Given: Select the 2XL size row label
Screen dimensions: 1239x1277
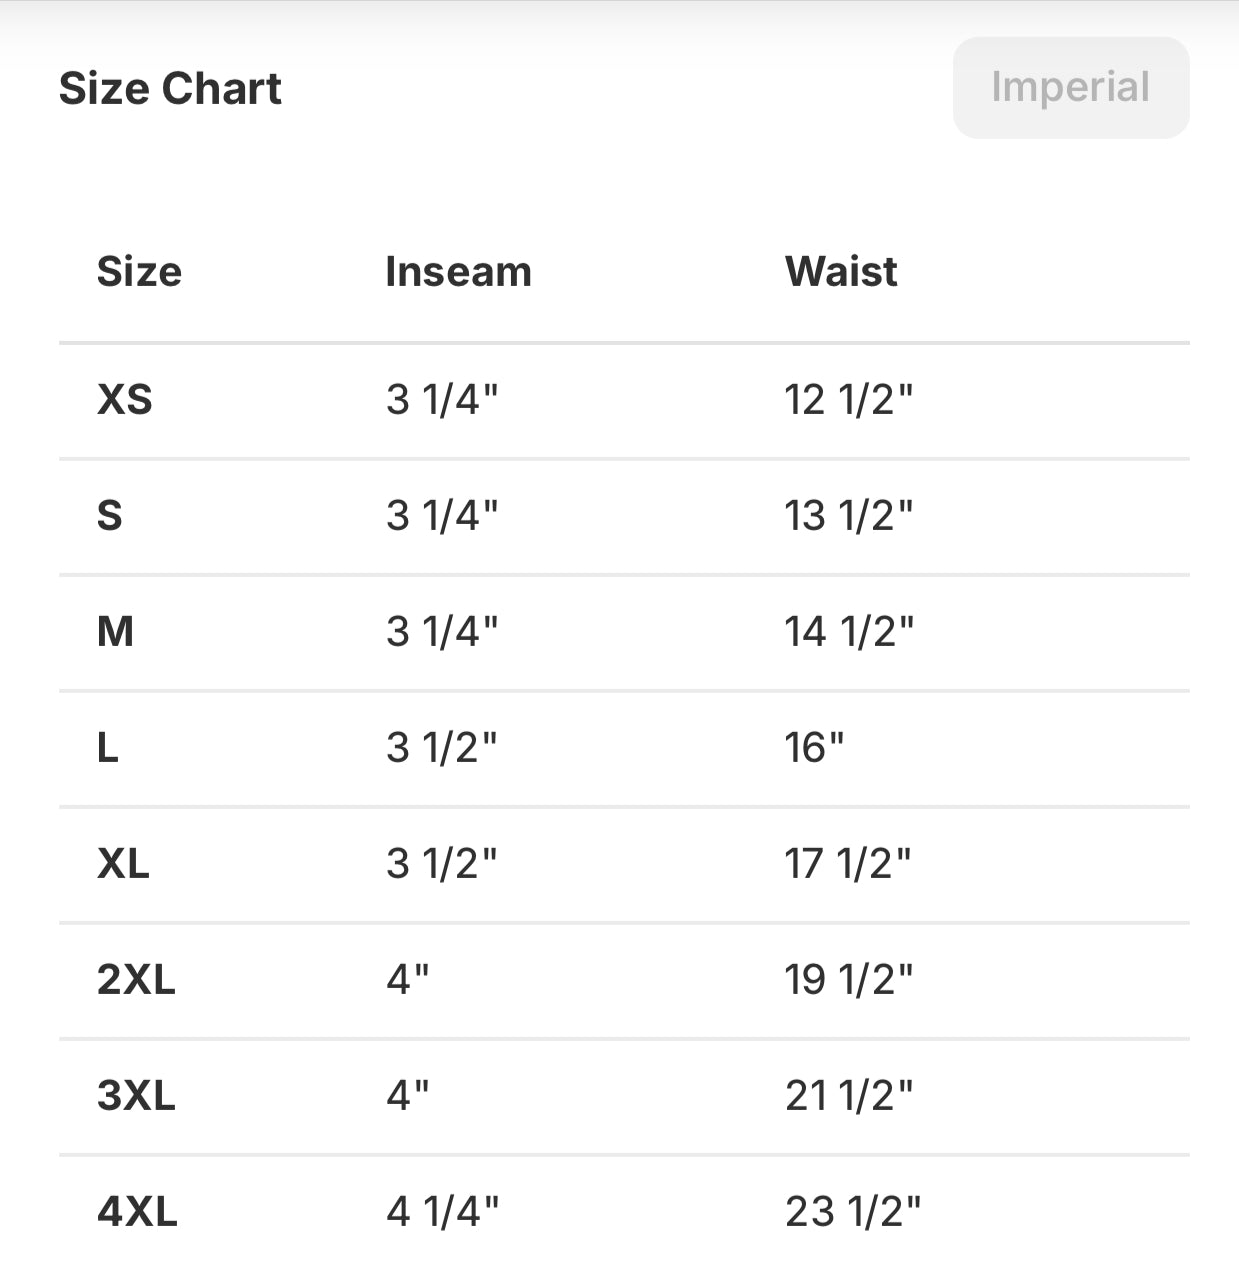Looking at the screenshot, I should 136,980.
